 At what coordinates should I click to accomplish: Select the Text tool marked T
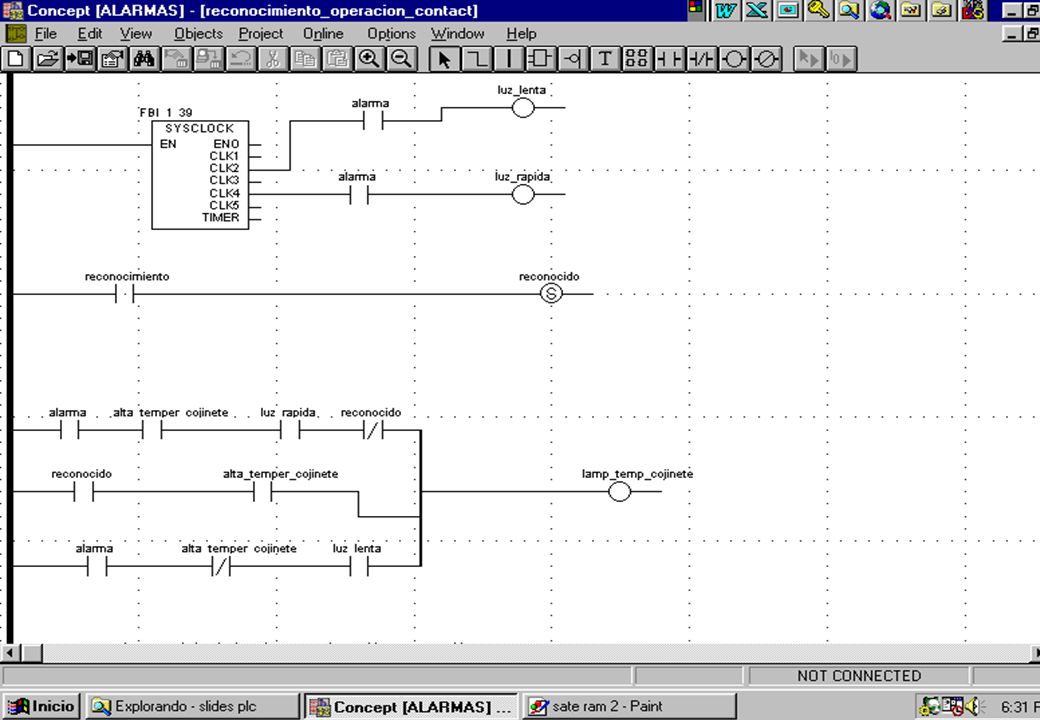coord(604,59)
